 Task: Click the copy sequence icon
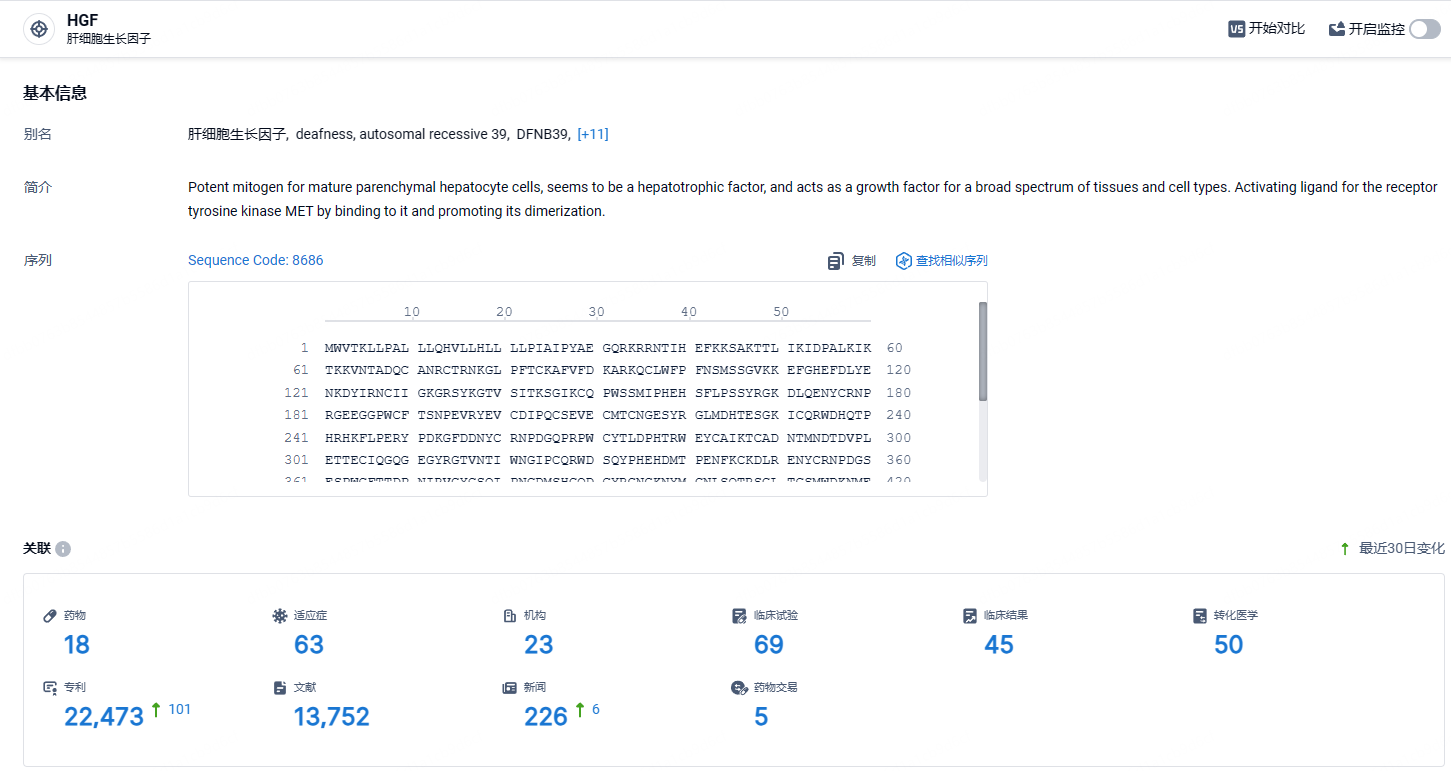point(836,261)
